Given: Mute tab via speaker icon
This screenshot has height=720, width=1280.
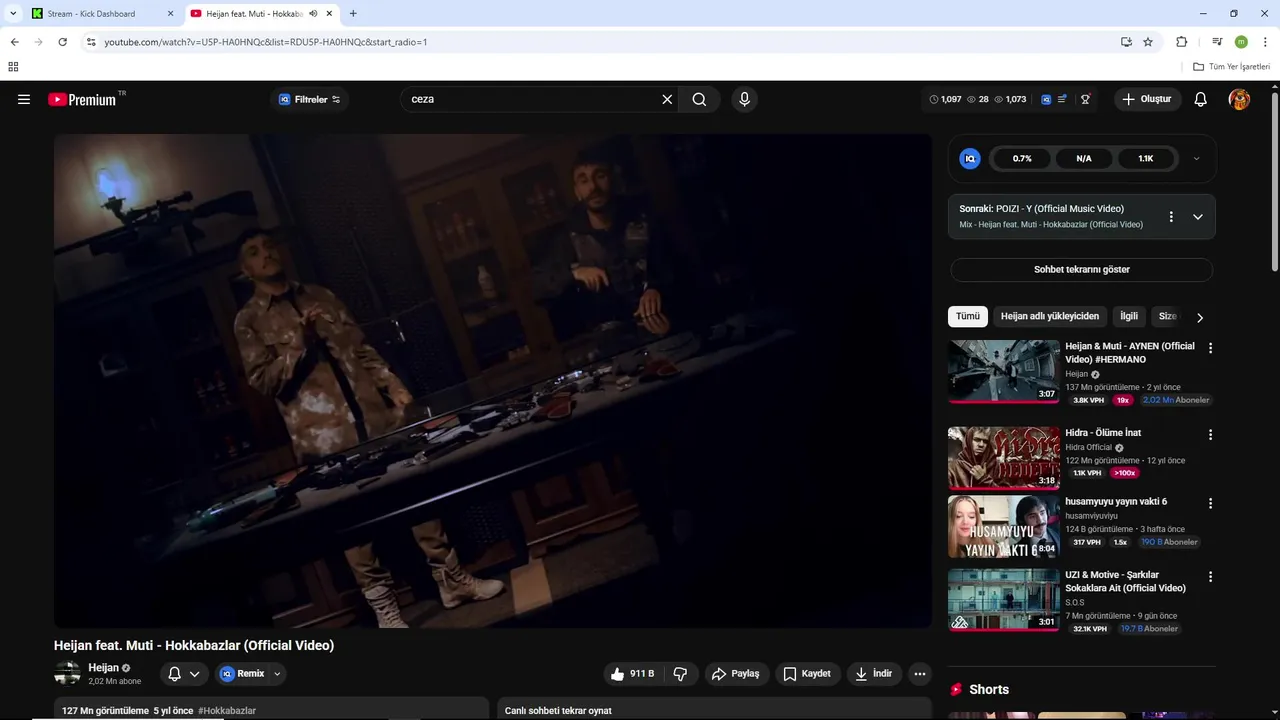Looking at the screenshot, I should tap(313, 14).
